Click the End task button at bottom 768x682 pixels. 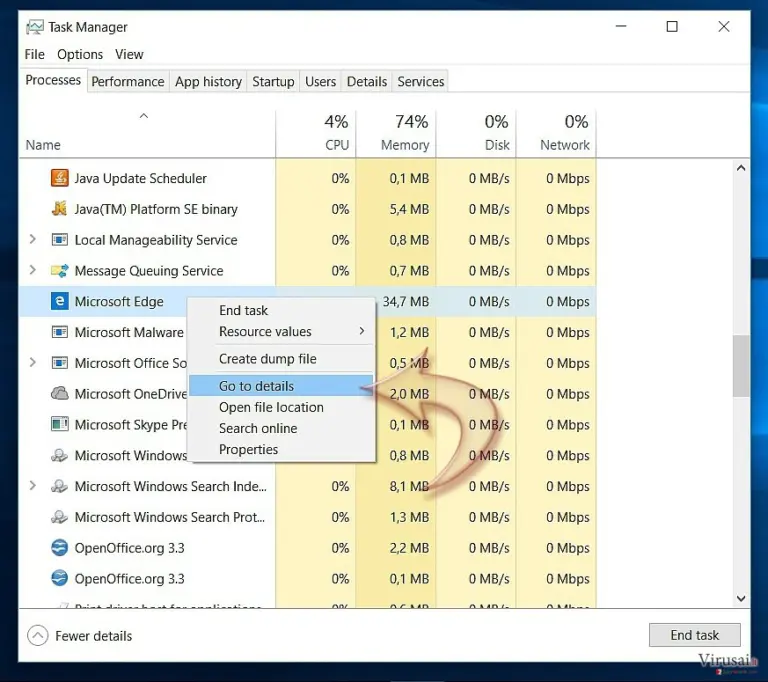[695, 635]
